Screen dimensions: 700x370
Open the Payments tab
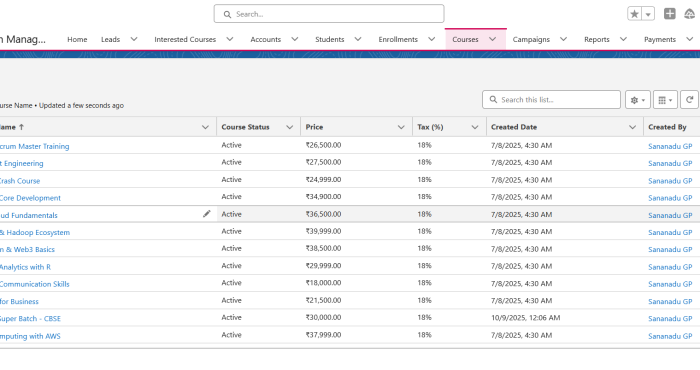tap(660, 39)
